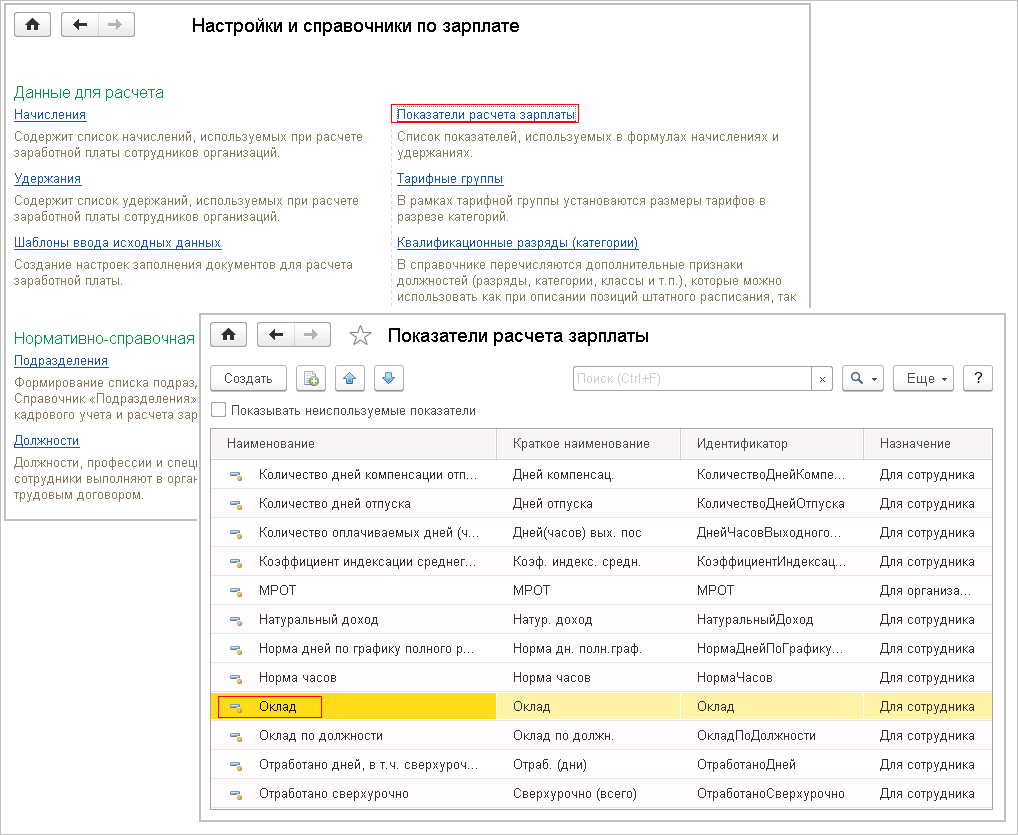Go forward in the Настройки и справочники window
1018x835 pixels.
tap(116, 25)
